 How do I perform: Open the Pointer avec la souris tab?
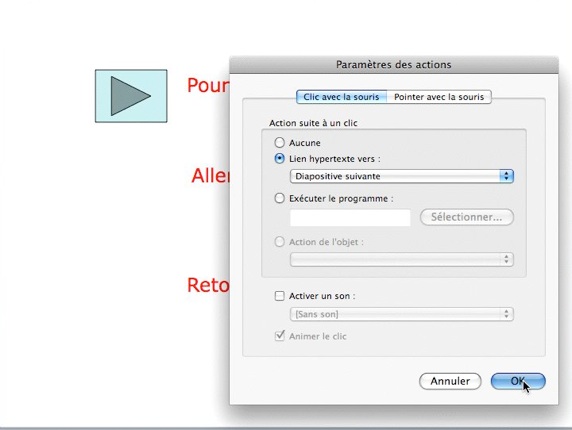pos(439,97)
